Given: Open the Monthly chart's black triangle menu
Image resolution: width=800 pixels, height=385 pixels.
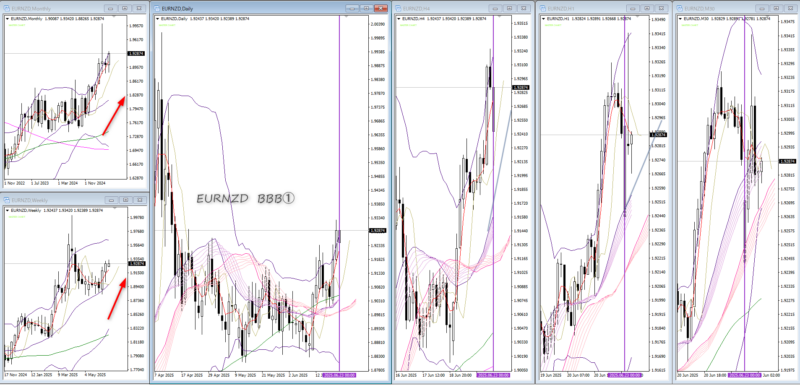Looking at the screenshot, I should (x=8, y=19).
